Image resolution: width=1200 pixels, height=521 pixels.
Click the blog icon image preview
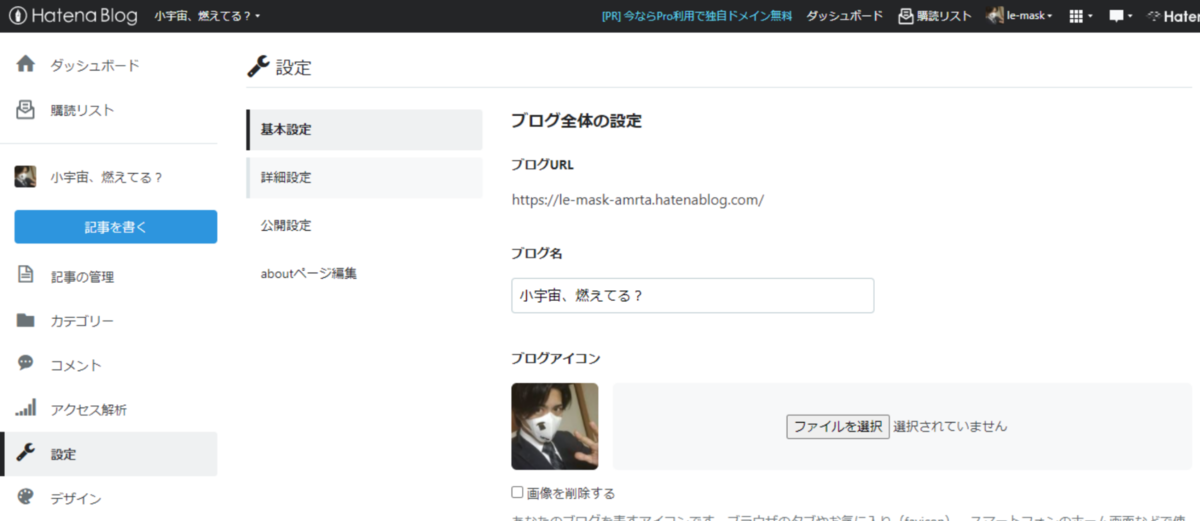[554, 426]
